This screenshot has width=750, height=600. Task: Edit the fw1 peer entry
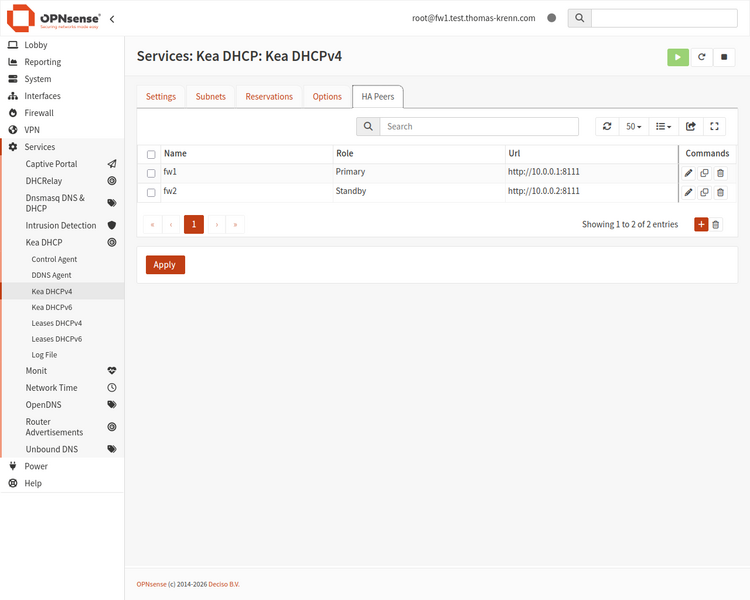coord(688,173)
